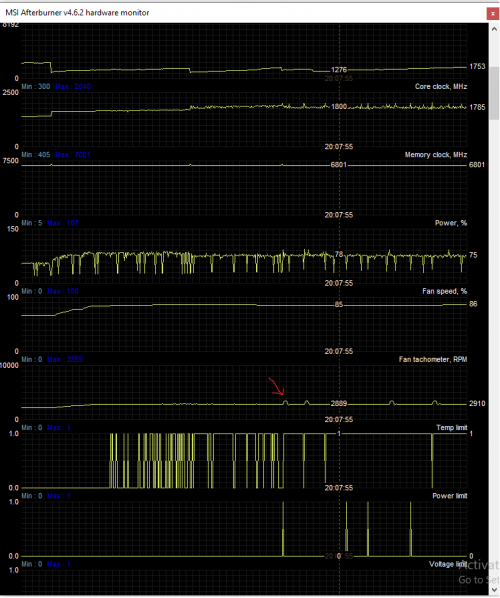Click the 2889 RPM reading
The height and width of the screenshot is (598, 500).
[339, 403]
